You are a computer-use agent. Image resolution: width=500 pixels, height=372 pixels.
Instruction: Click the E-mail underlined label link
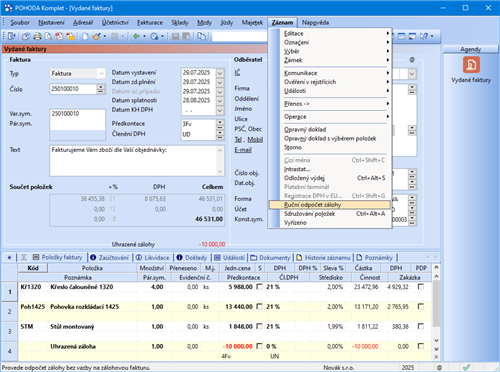(243, 150)
